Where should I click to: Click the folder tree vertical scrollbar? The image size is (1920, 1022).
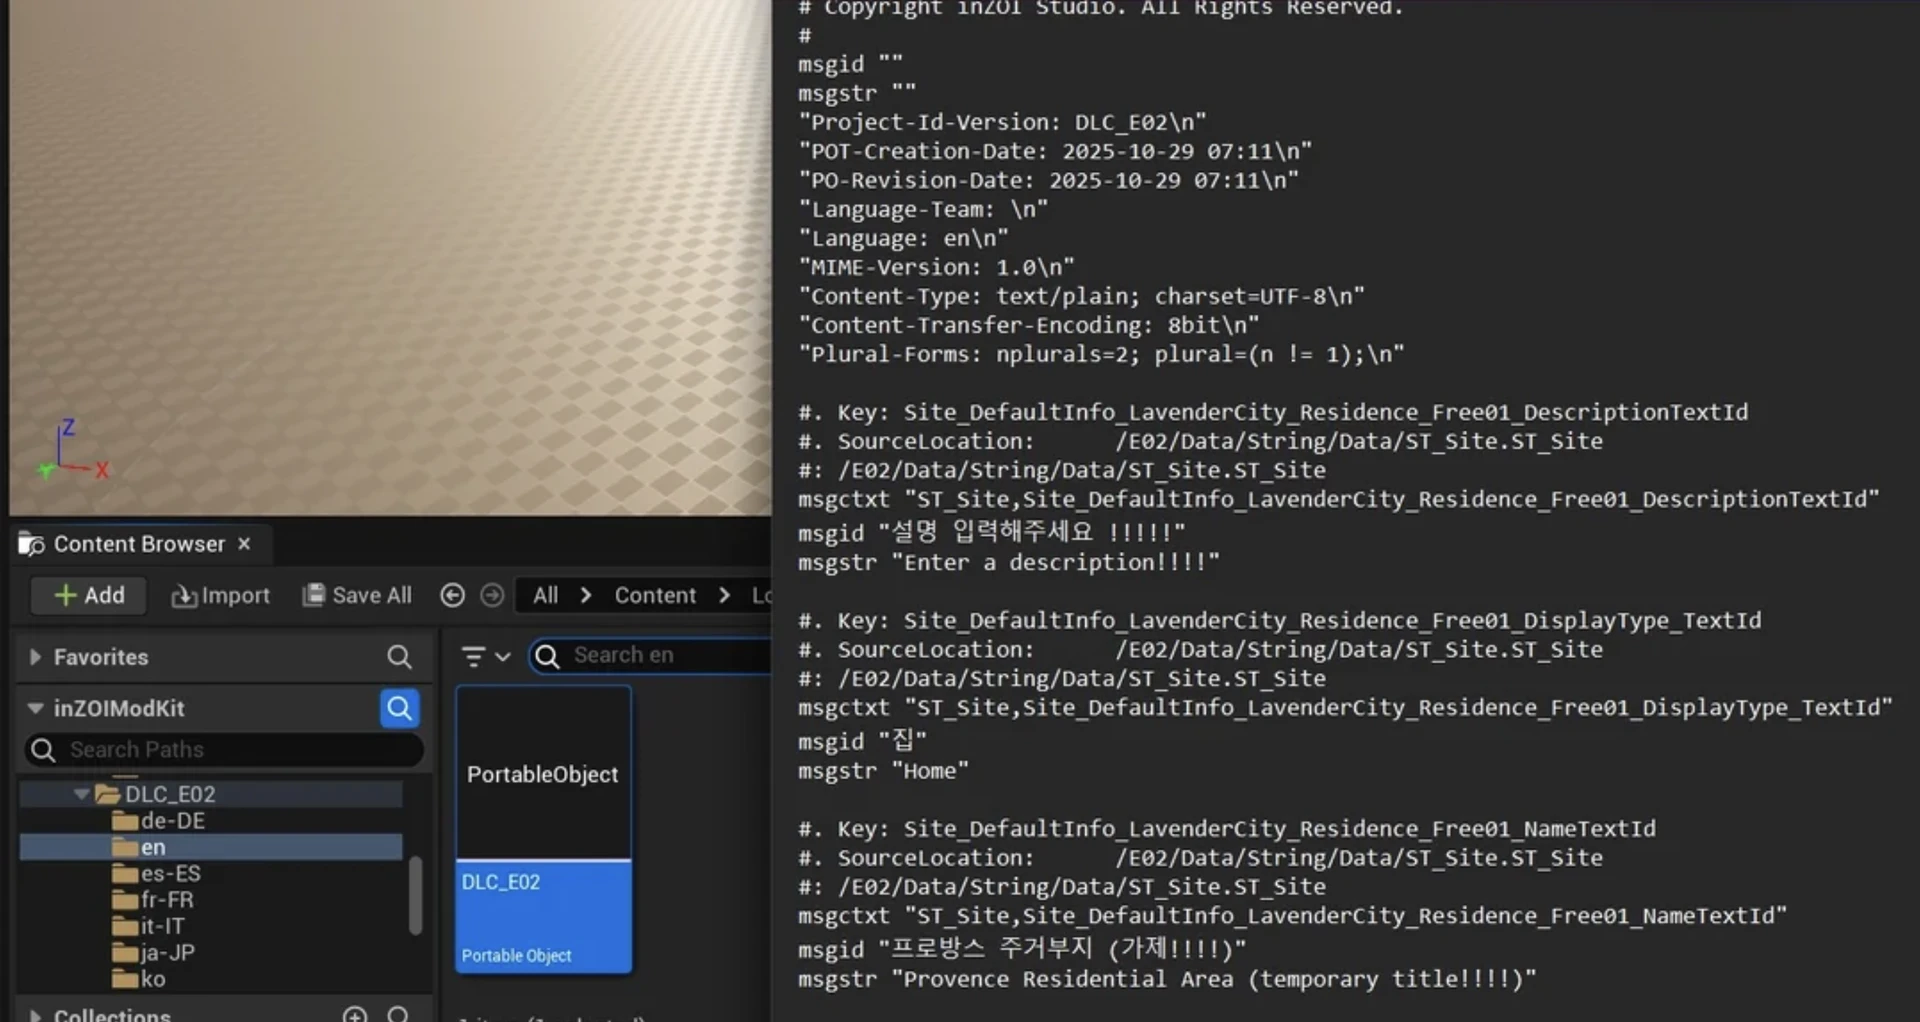(x=415, y=895)
